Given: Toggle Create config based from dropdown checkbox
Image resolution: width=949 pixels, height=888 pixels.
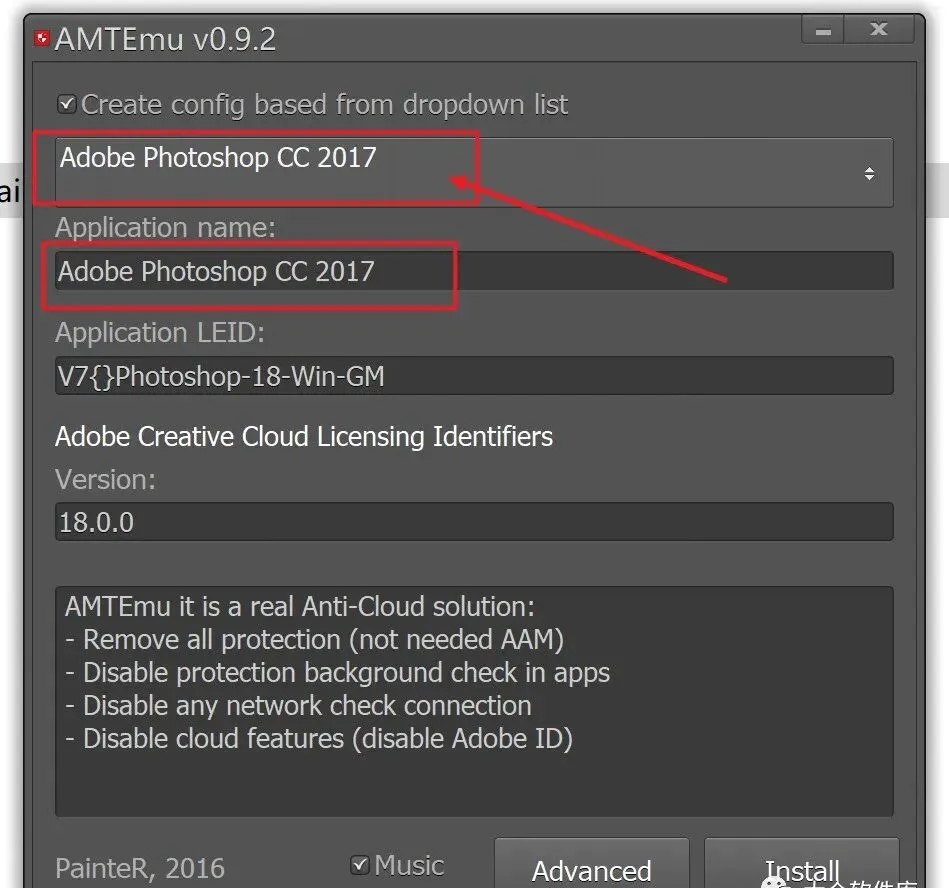Looking at the screenshot, I should (x=67, y=104).
